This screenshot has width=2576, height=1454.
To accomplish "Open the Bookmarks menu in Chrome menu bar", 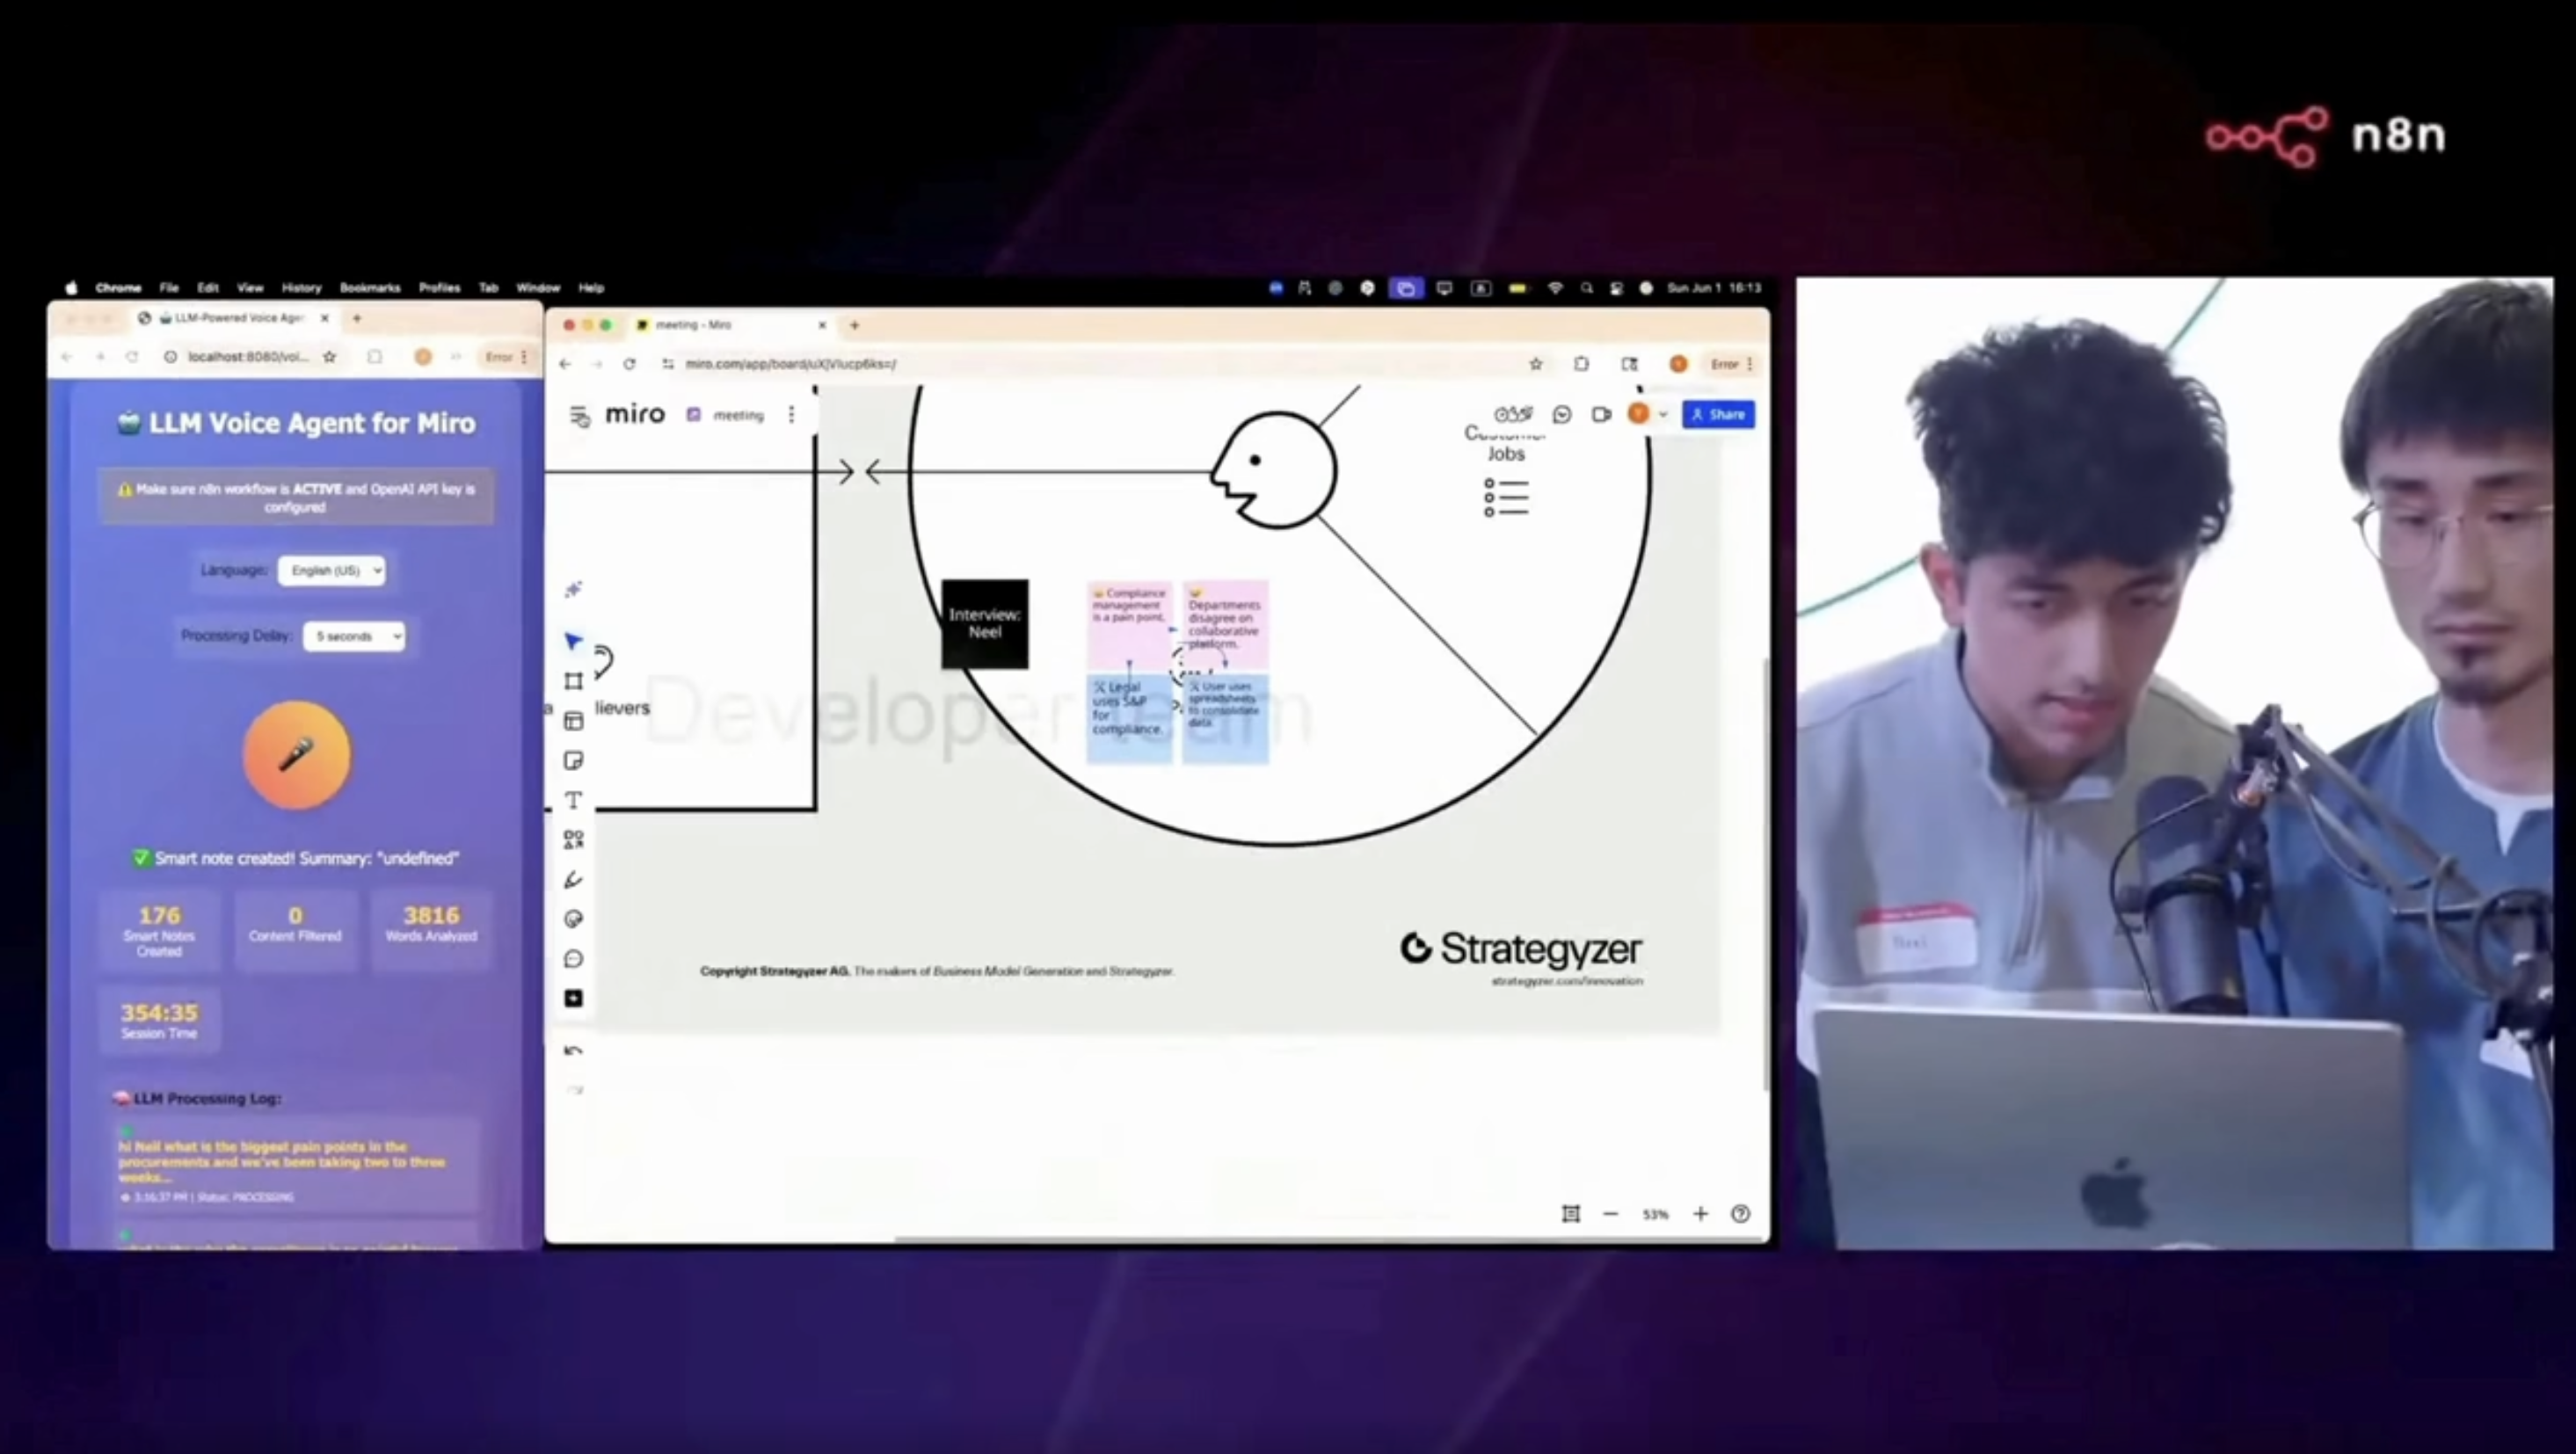I will click(x=369, y=288).
